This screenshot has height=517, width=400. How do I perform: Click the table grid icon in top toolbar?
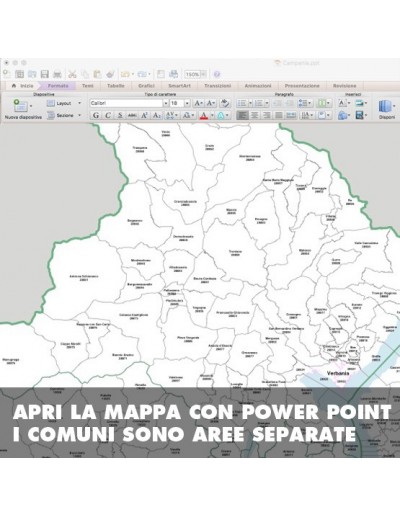19,74
